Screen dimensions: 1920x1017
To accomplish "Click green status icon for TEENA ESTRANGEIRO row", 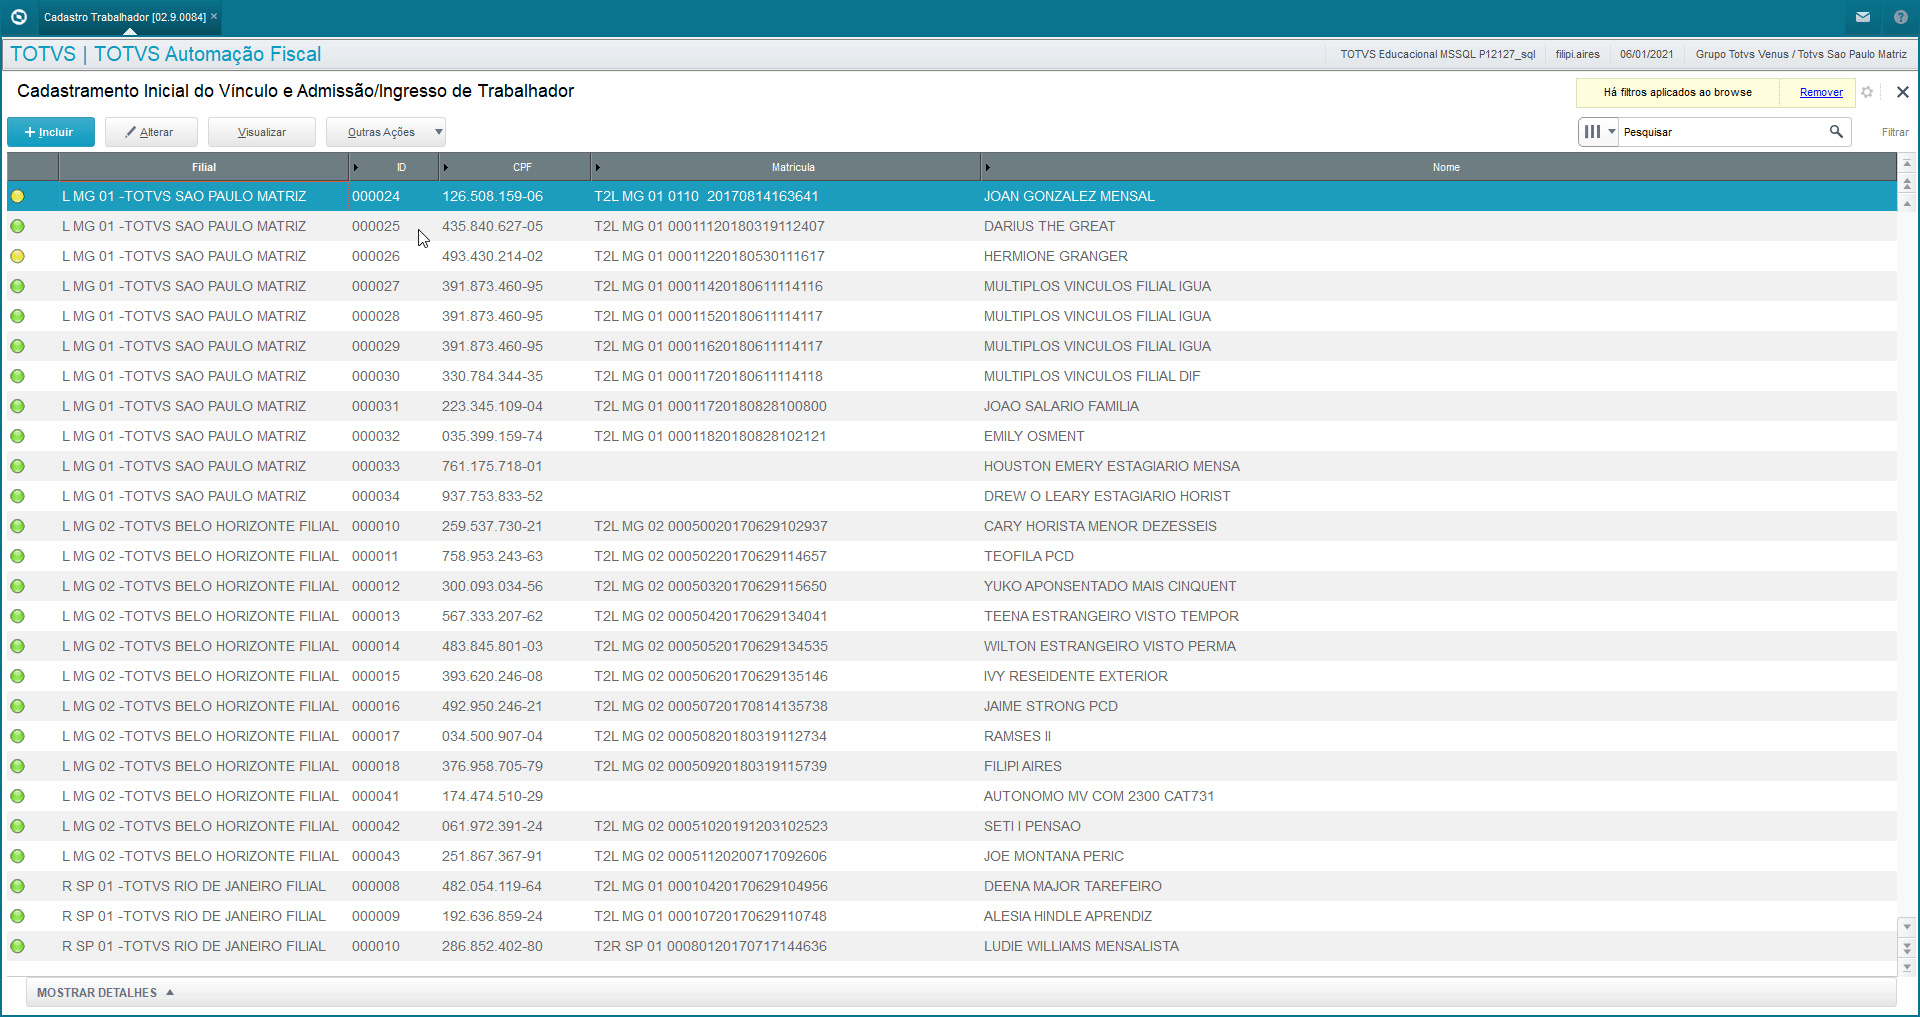I will pyautogui.click(x=18, y=616).
